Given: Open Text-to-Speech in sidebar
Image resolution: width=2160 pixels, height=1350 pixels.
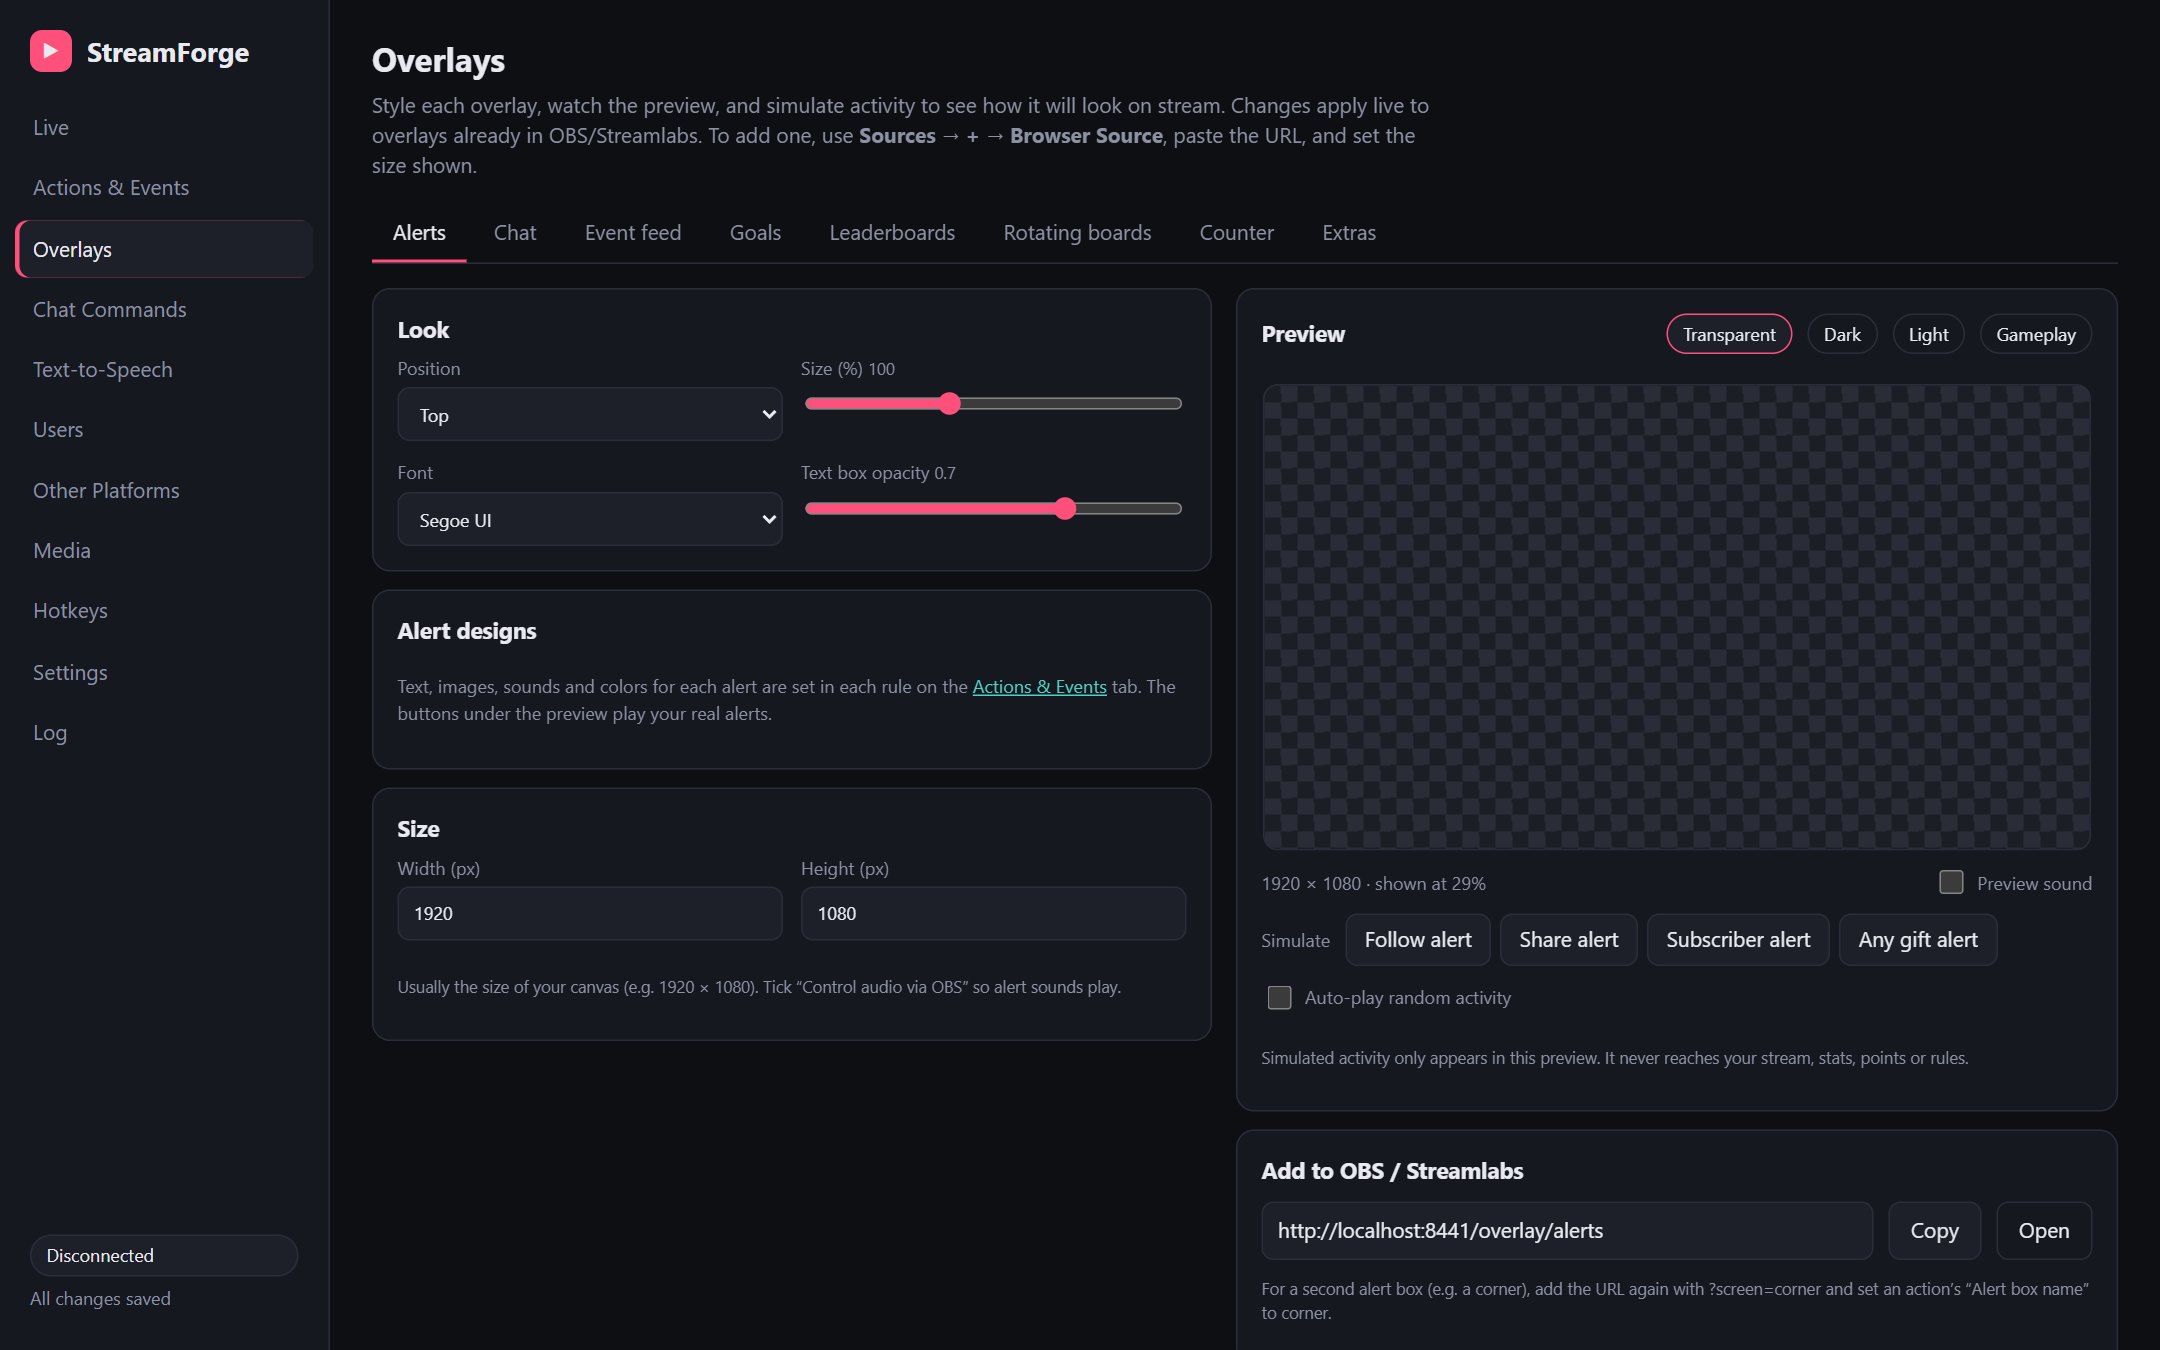Looking at the screenshot, I should tap(164, 369).
